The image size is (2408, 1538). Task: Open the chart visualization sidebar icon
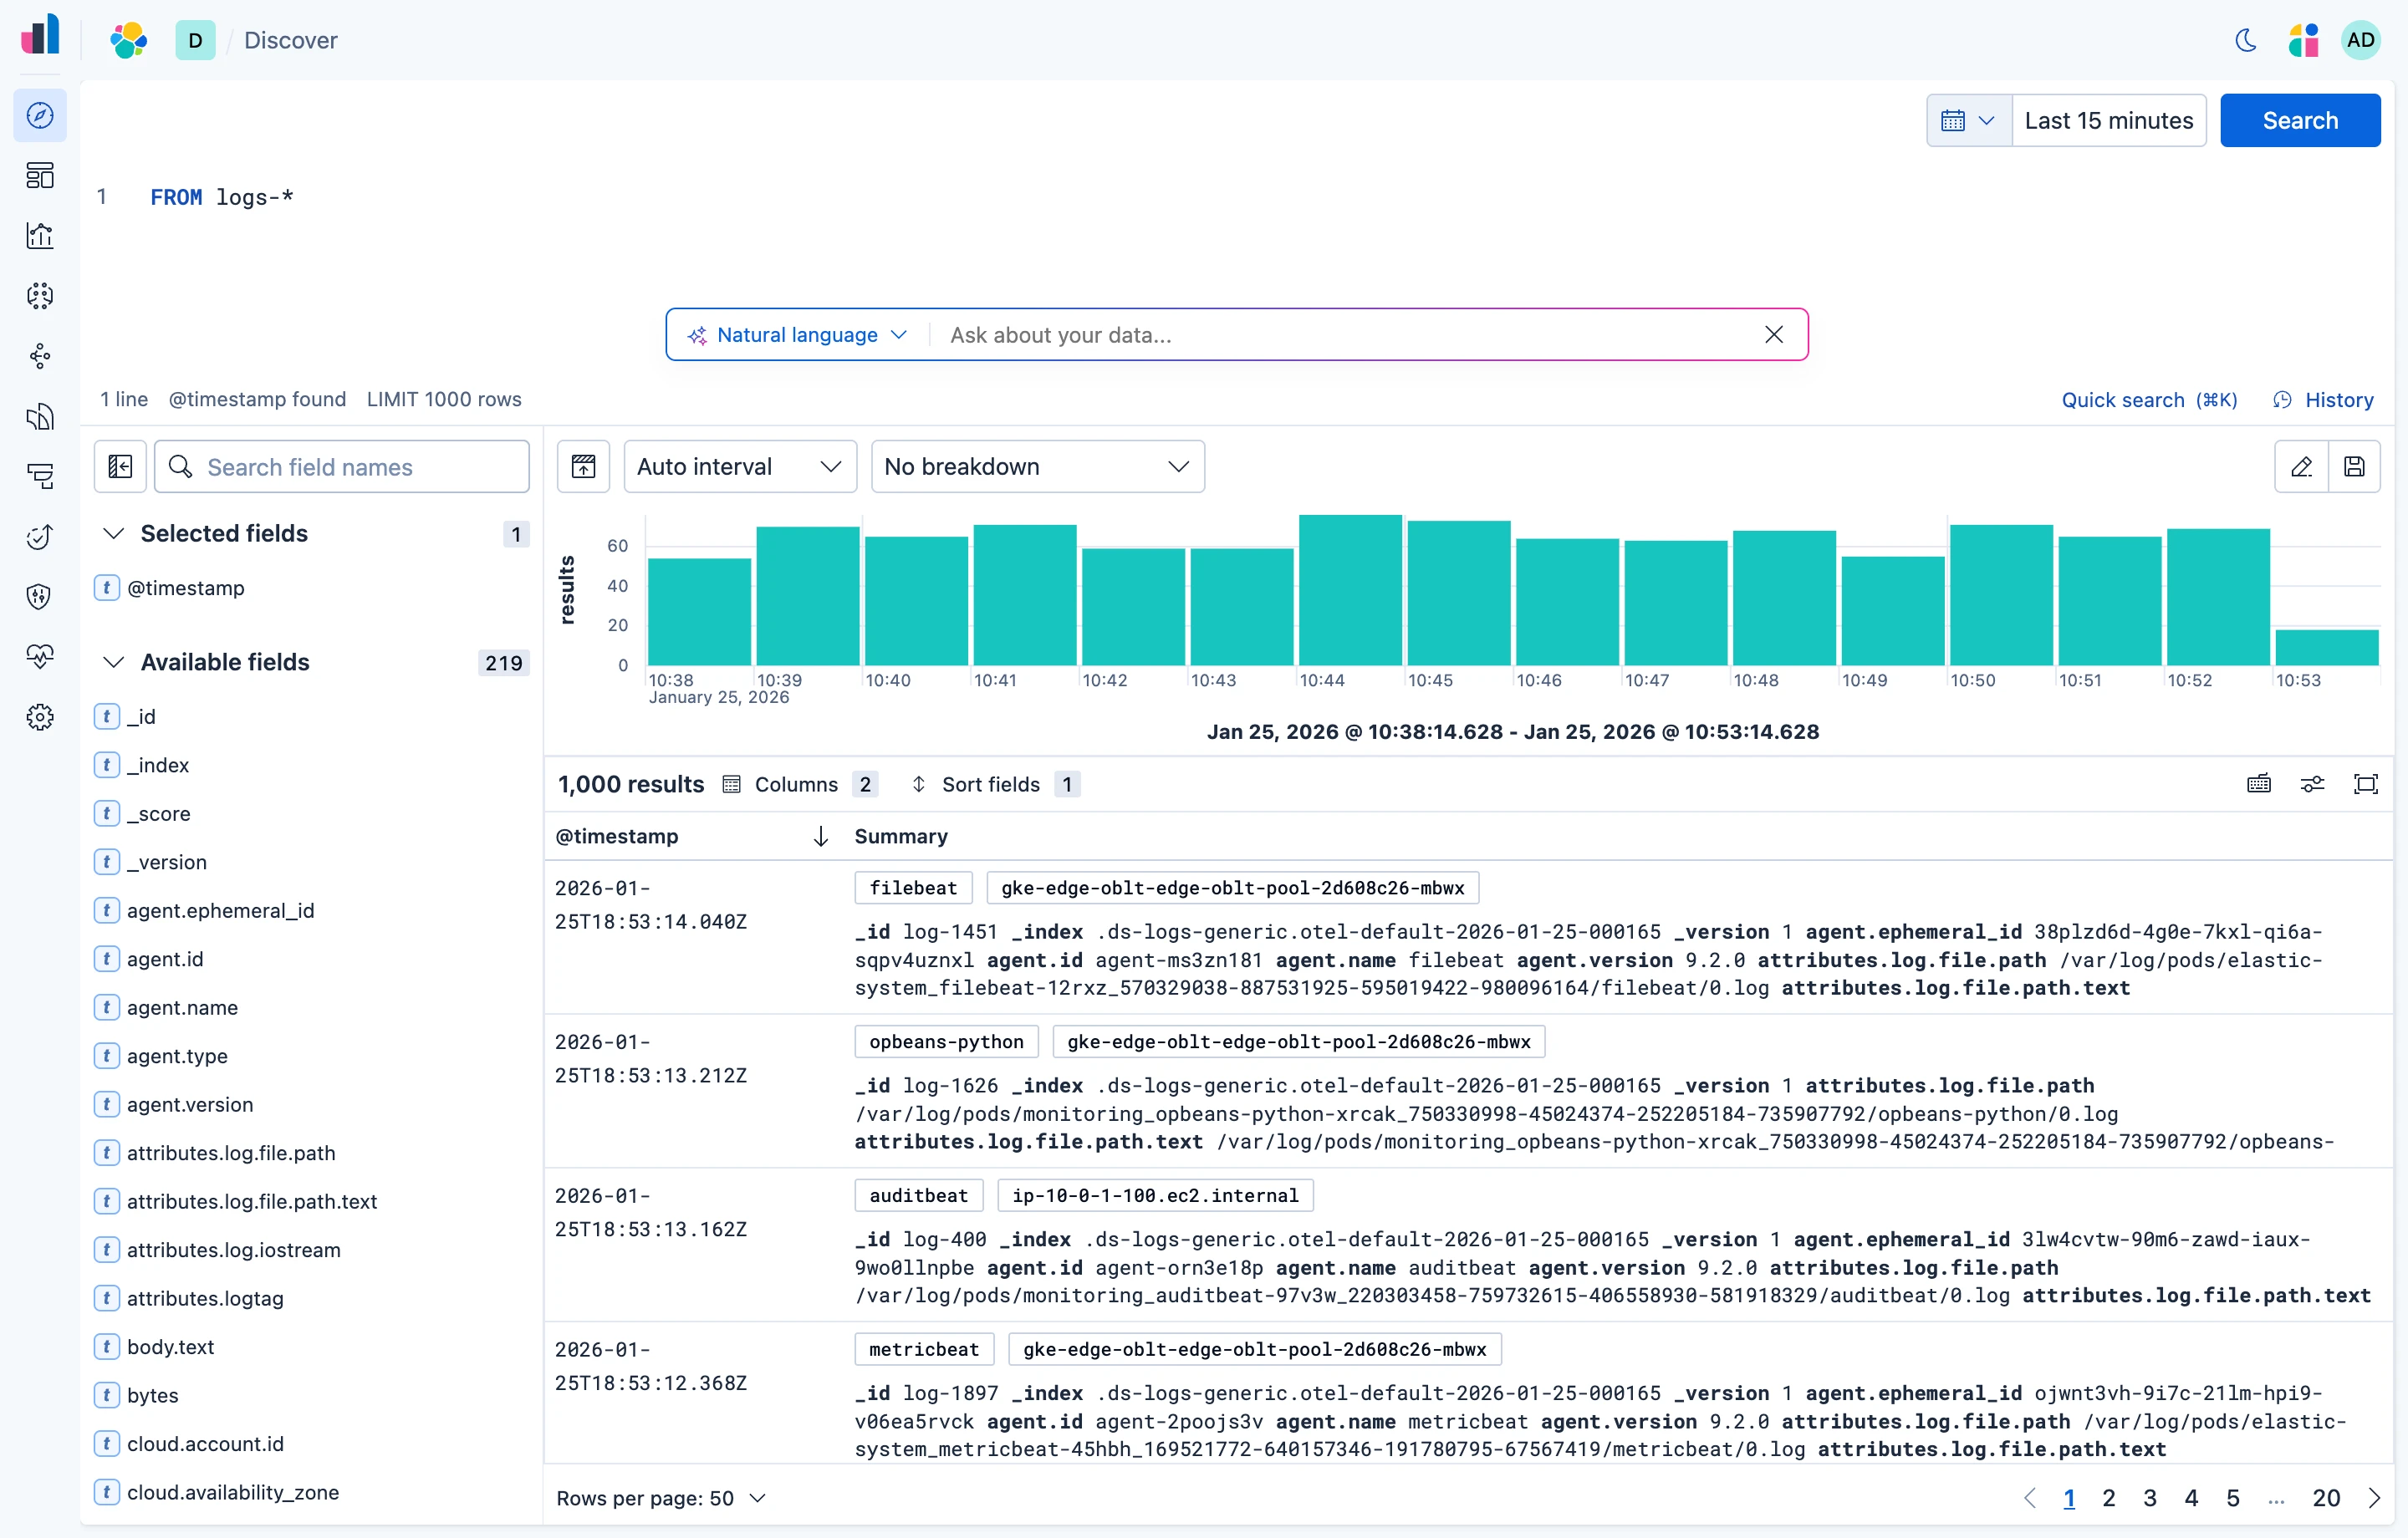pyautogui.click(x=40, y=236)
